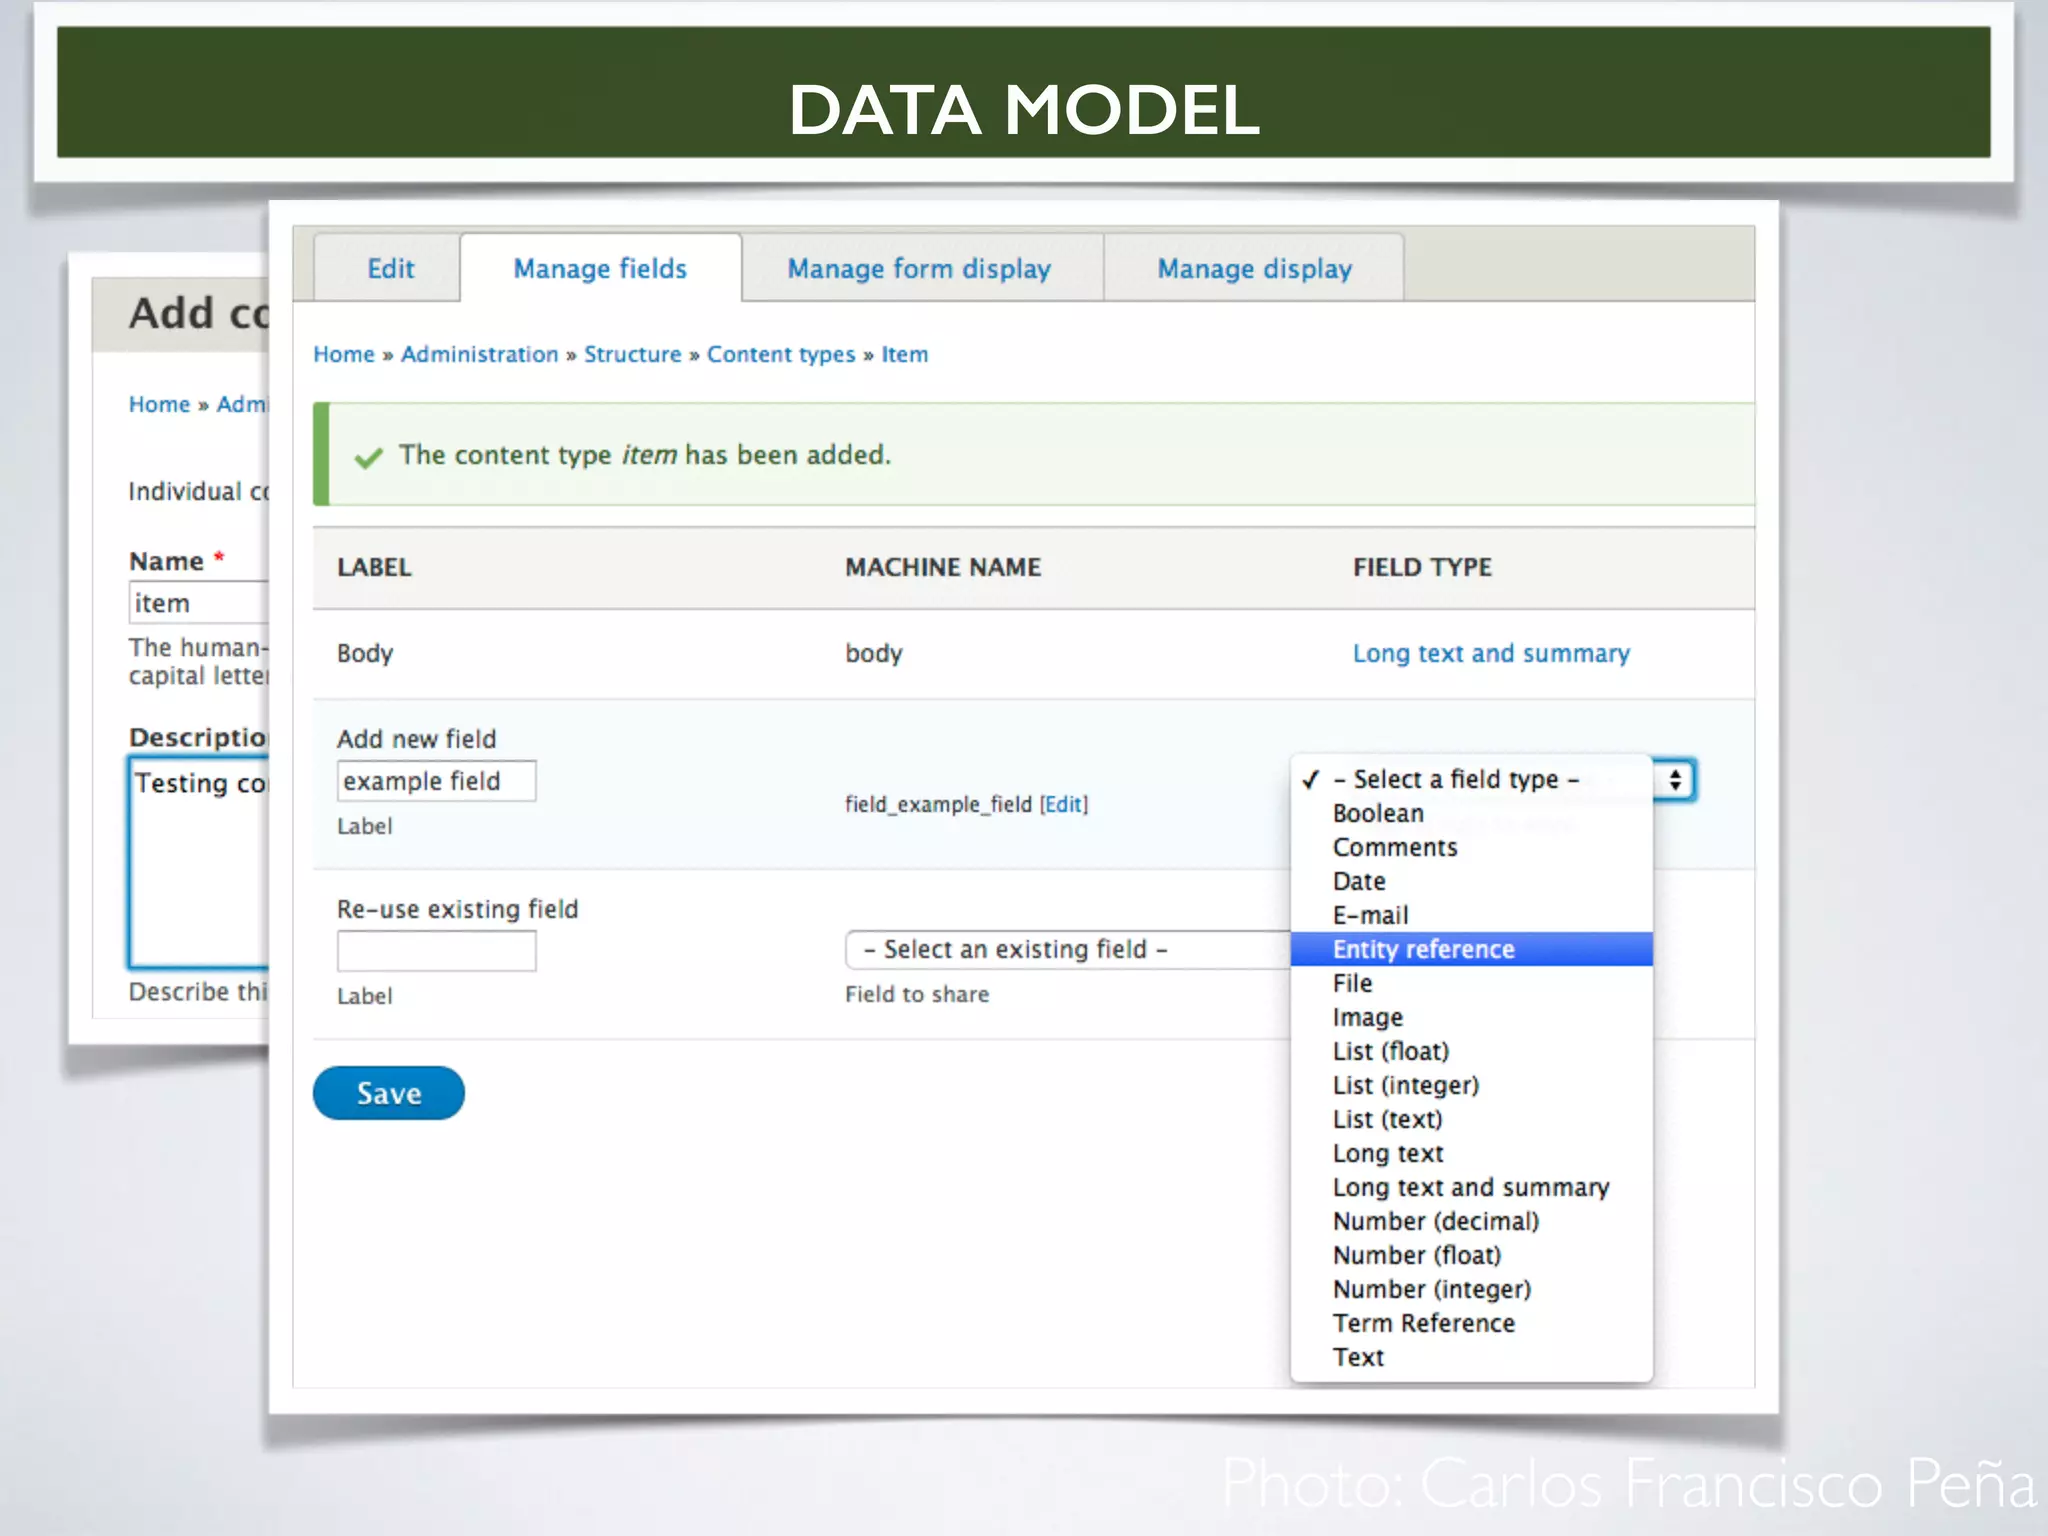Go to the Structure breadcrumb link
The image size is (2048, 1536).
pyautogui.click(x=632, y=354)
